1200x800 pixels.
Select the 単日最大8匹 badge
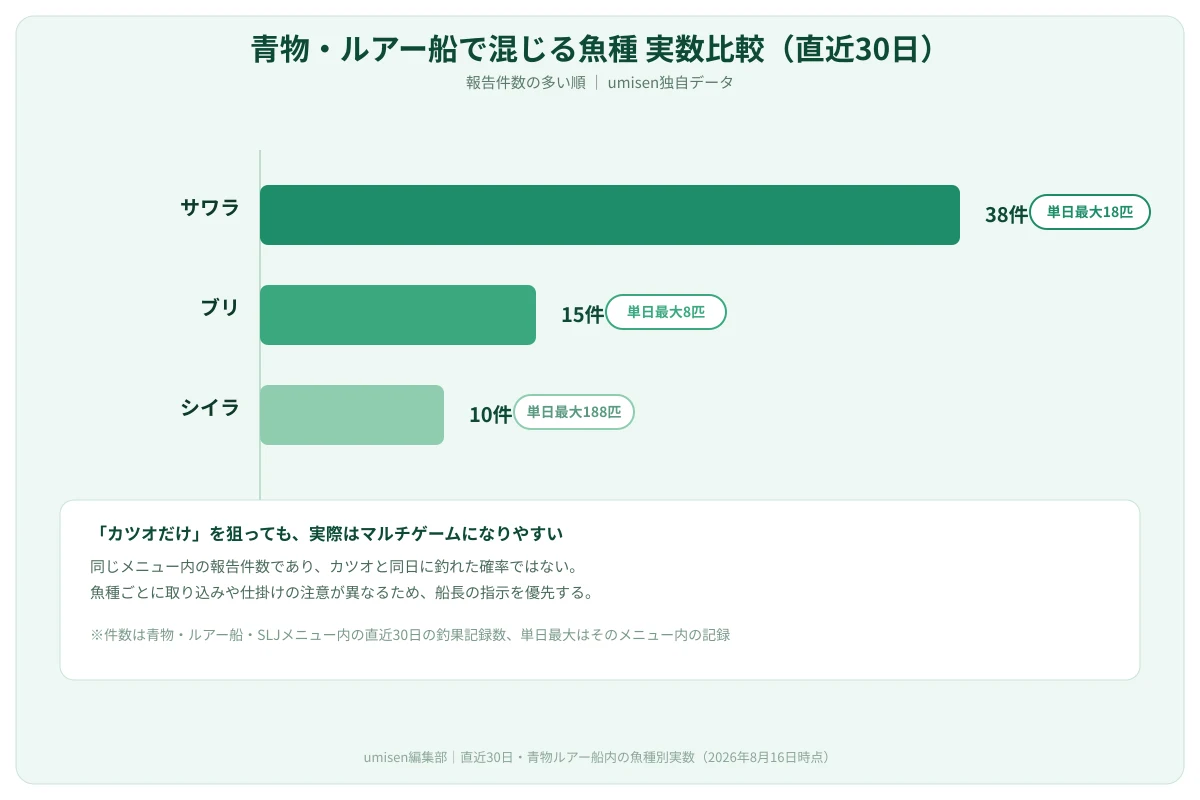tap(666, 312)
